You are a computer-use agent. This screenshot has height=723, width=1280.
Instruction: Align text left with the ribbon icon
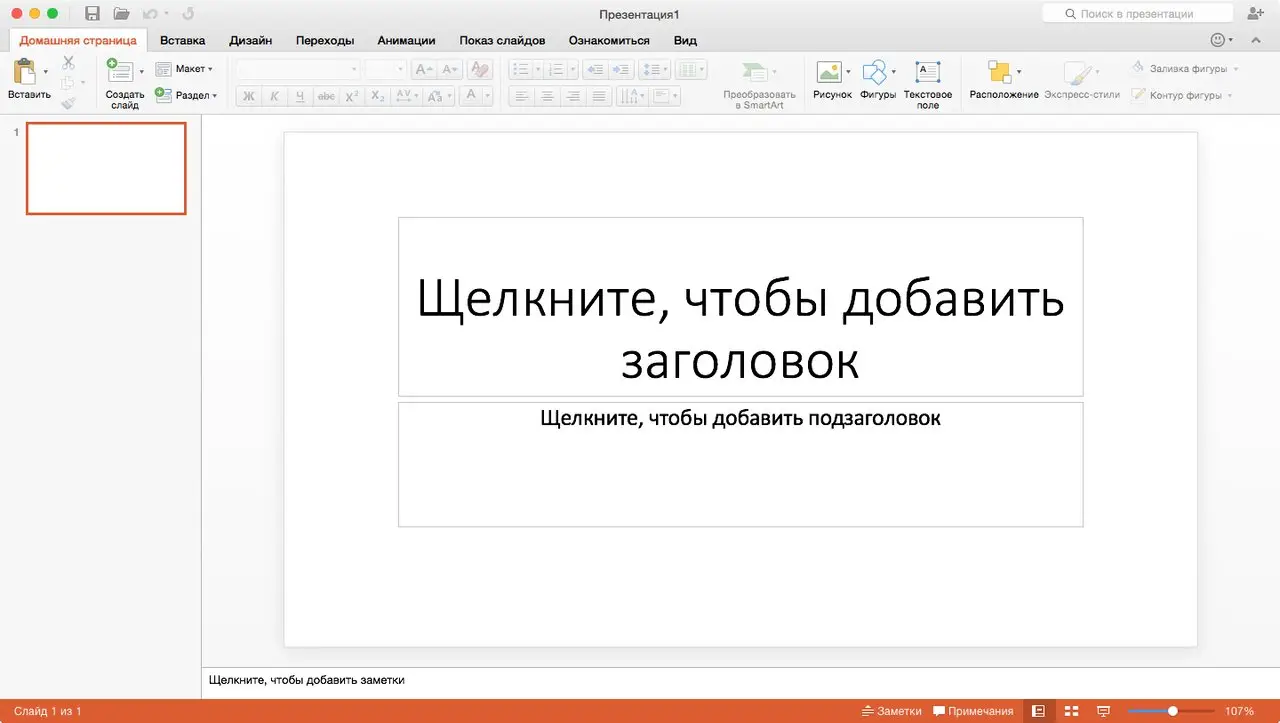pos(522,96)
